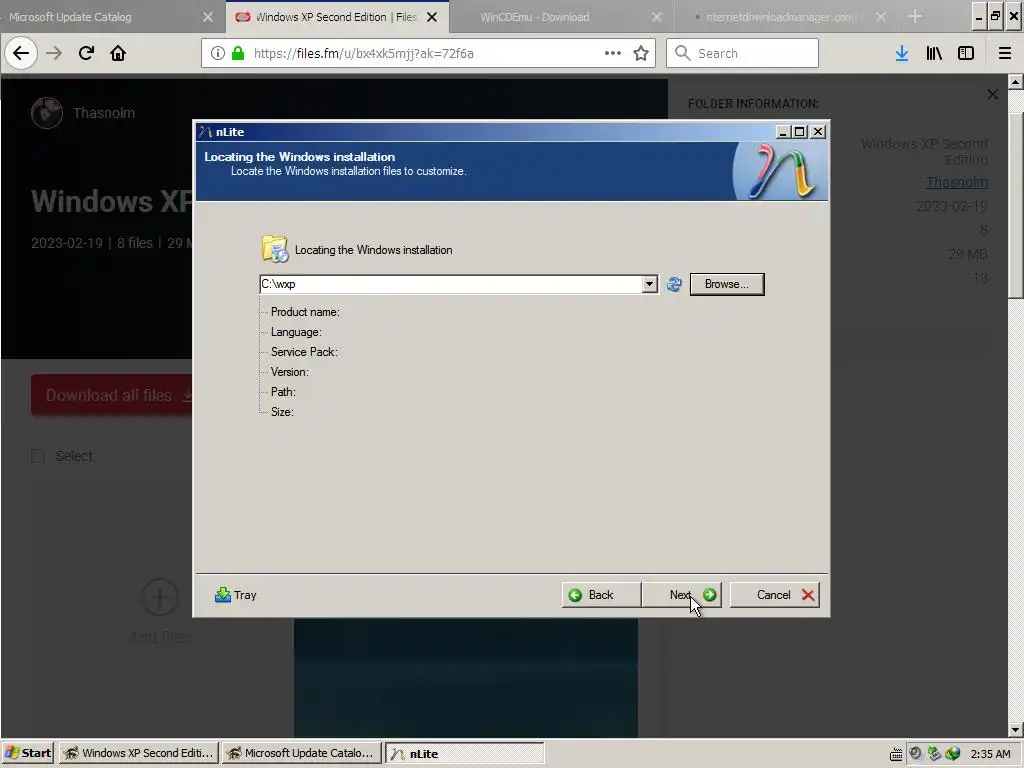Close the Microsoft Update Catalog tab
The width and height of the screenshot is (1024, 768).
click(208, 17)
